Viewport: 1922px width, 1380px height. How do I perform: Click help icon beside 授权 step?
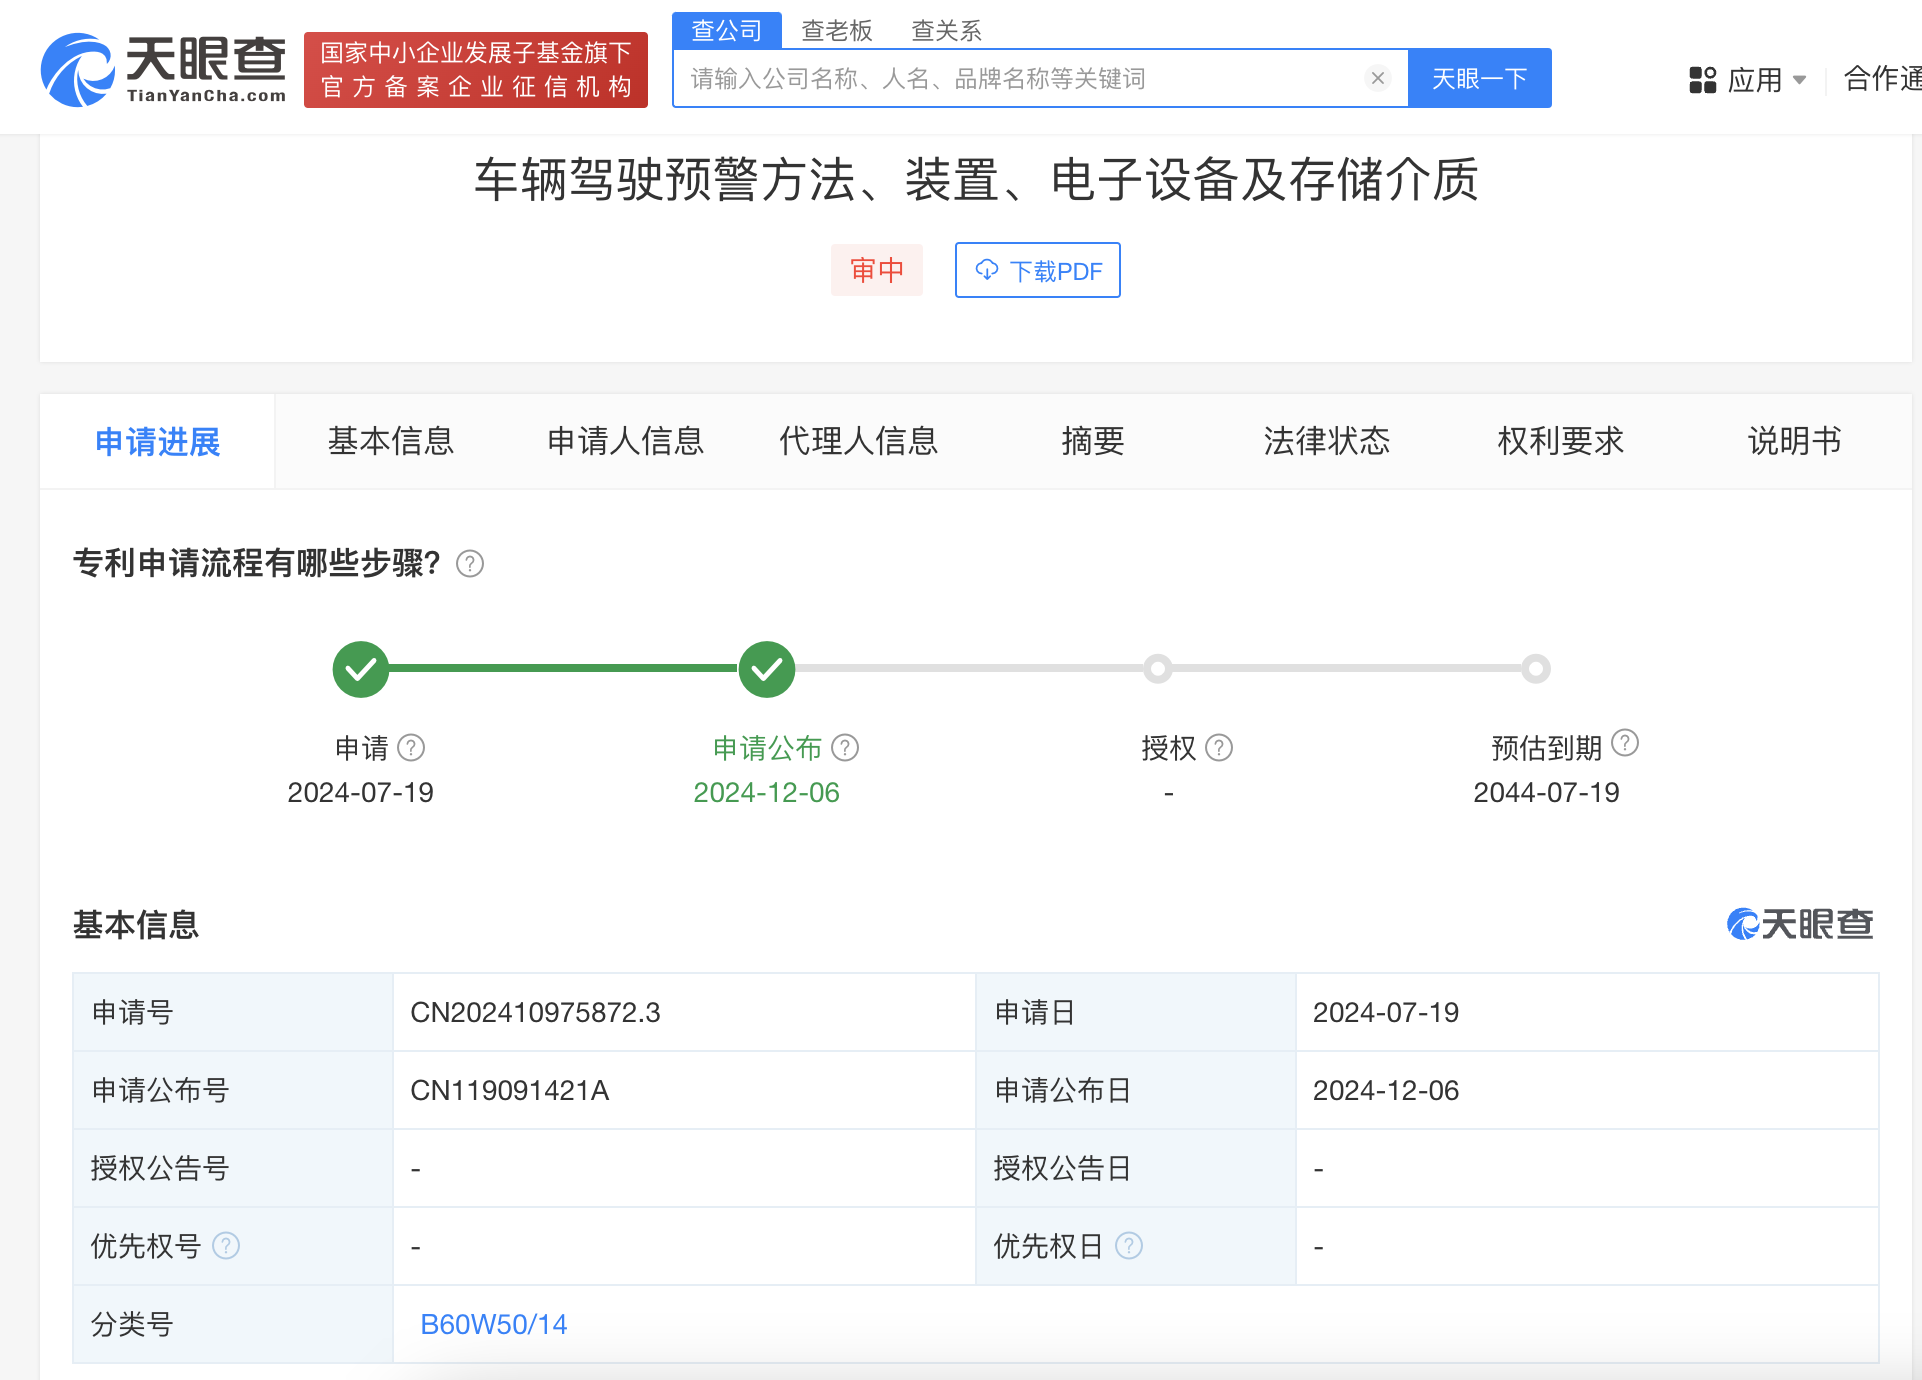click(x=1219, y=747)
